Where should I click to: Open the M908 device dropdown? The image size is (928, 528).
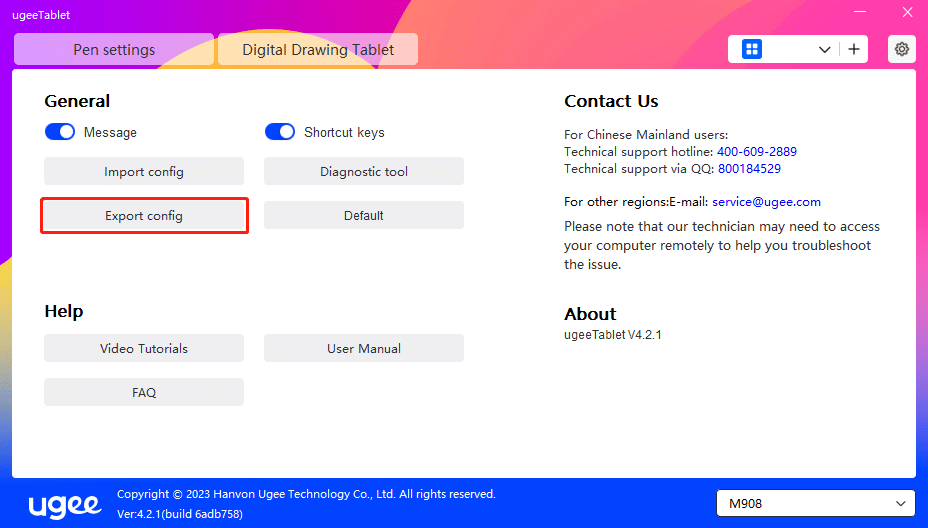pos(816,503)
